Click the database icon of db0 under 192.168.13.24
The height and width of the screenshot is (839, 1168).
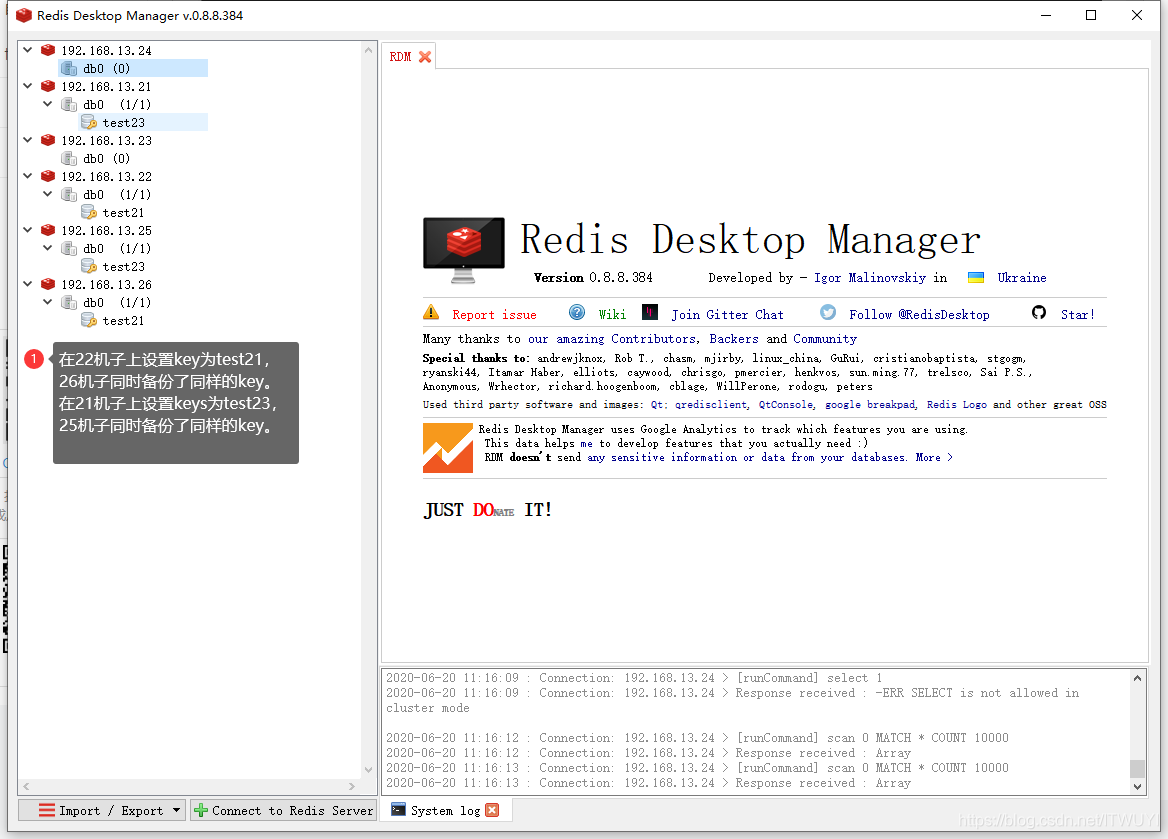pos(69,69)
